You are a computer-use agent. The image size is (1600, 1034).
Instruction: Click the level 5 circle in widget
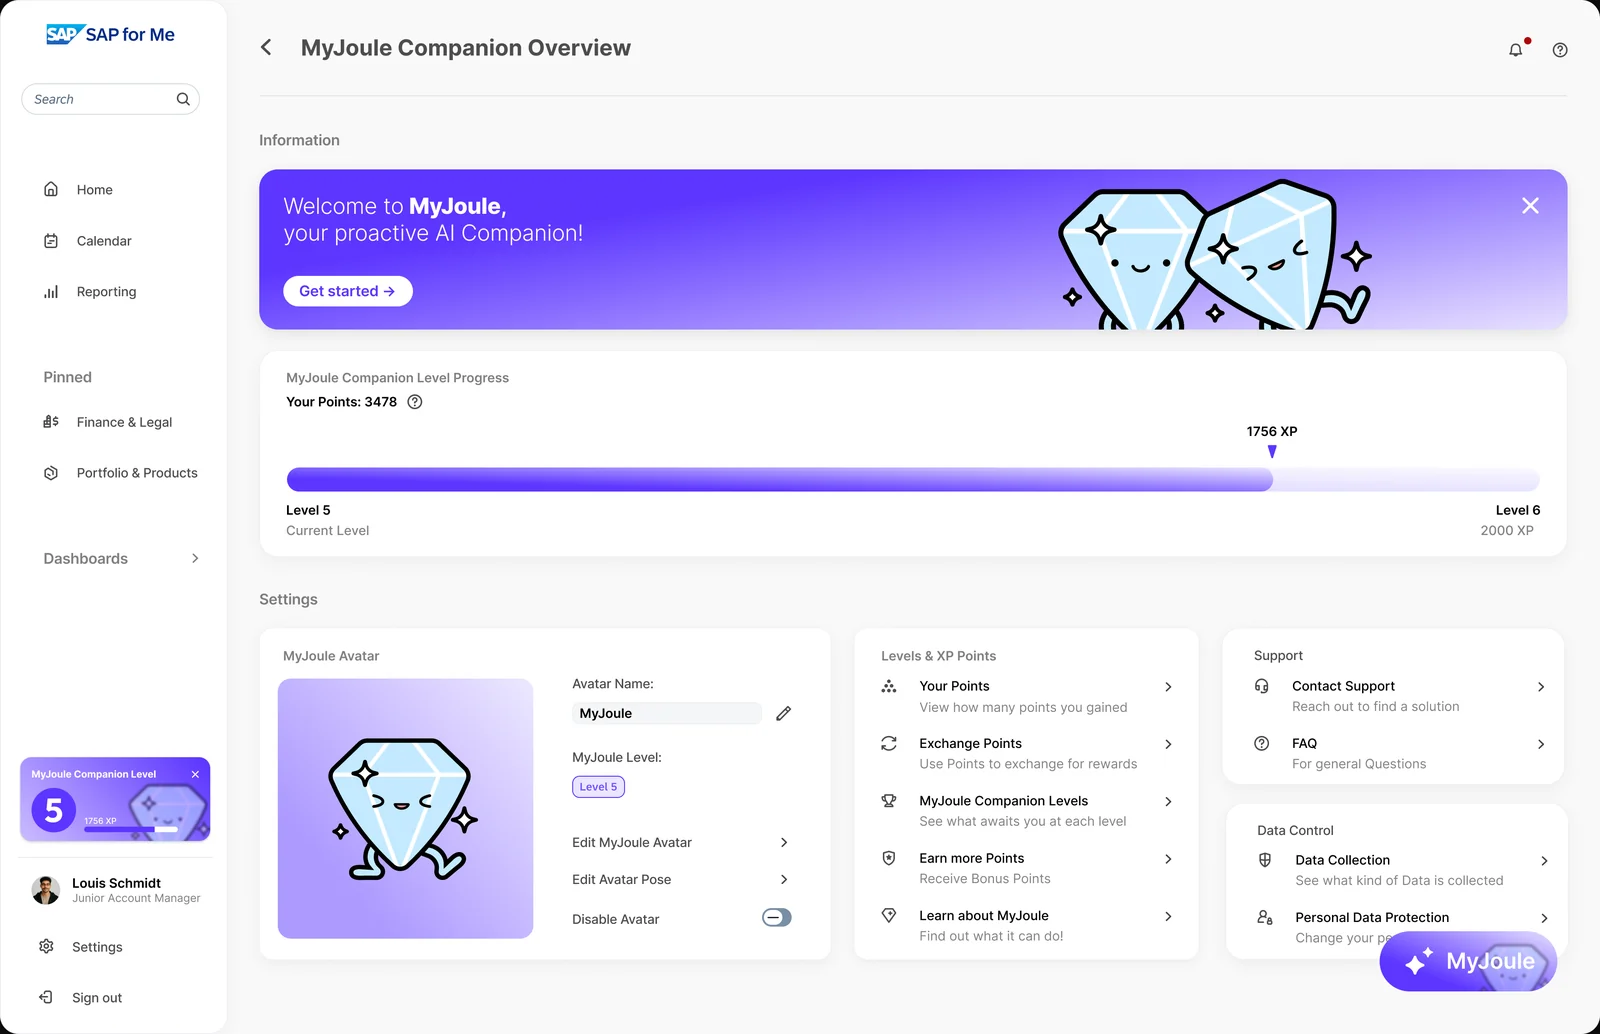click(53, 810)
